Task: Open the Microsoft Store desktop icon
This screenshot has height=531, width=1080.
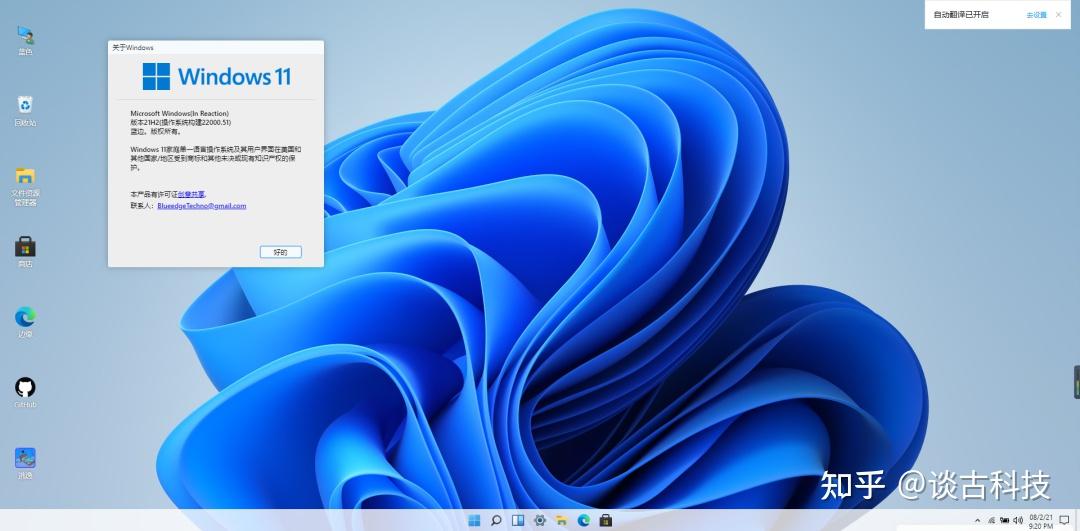Action: tap(25, 252)
